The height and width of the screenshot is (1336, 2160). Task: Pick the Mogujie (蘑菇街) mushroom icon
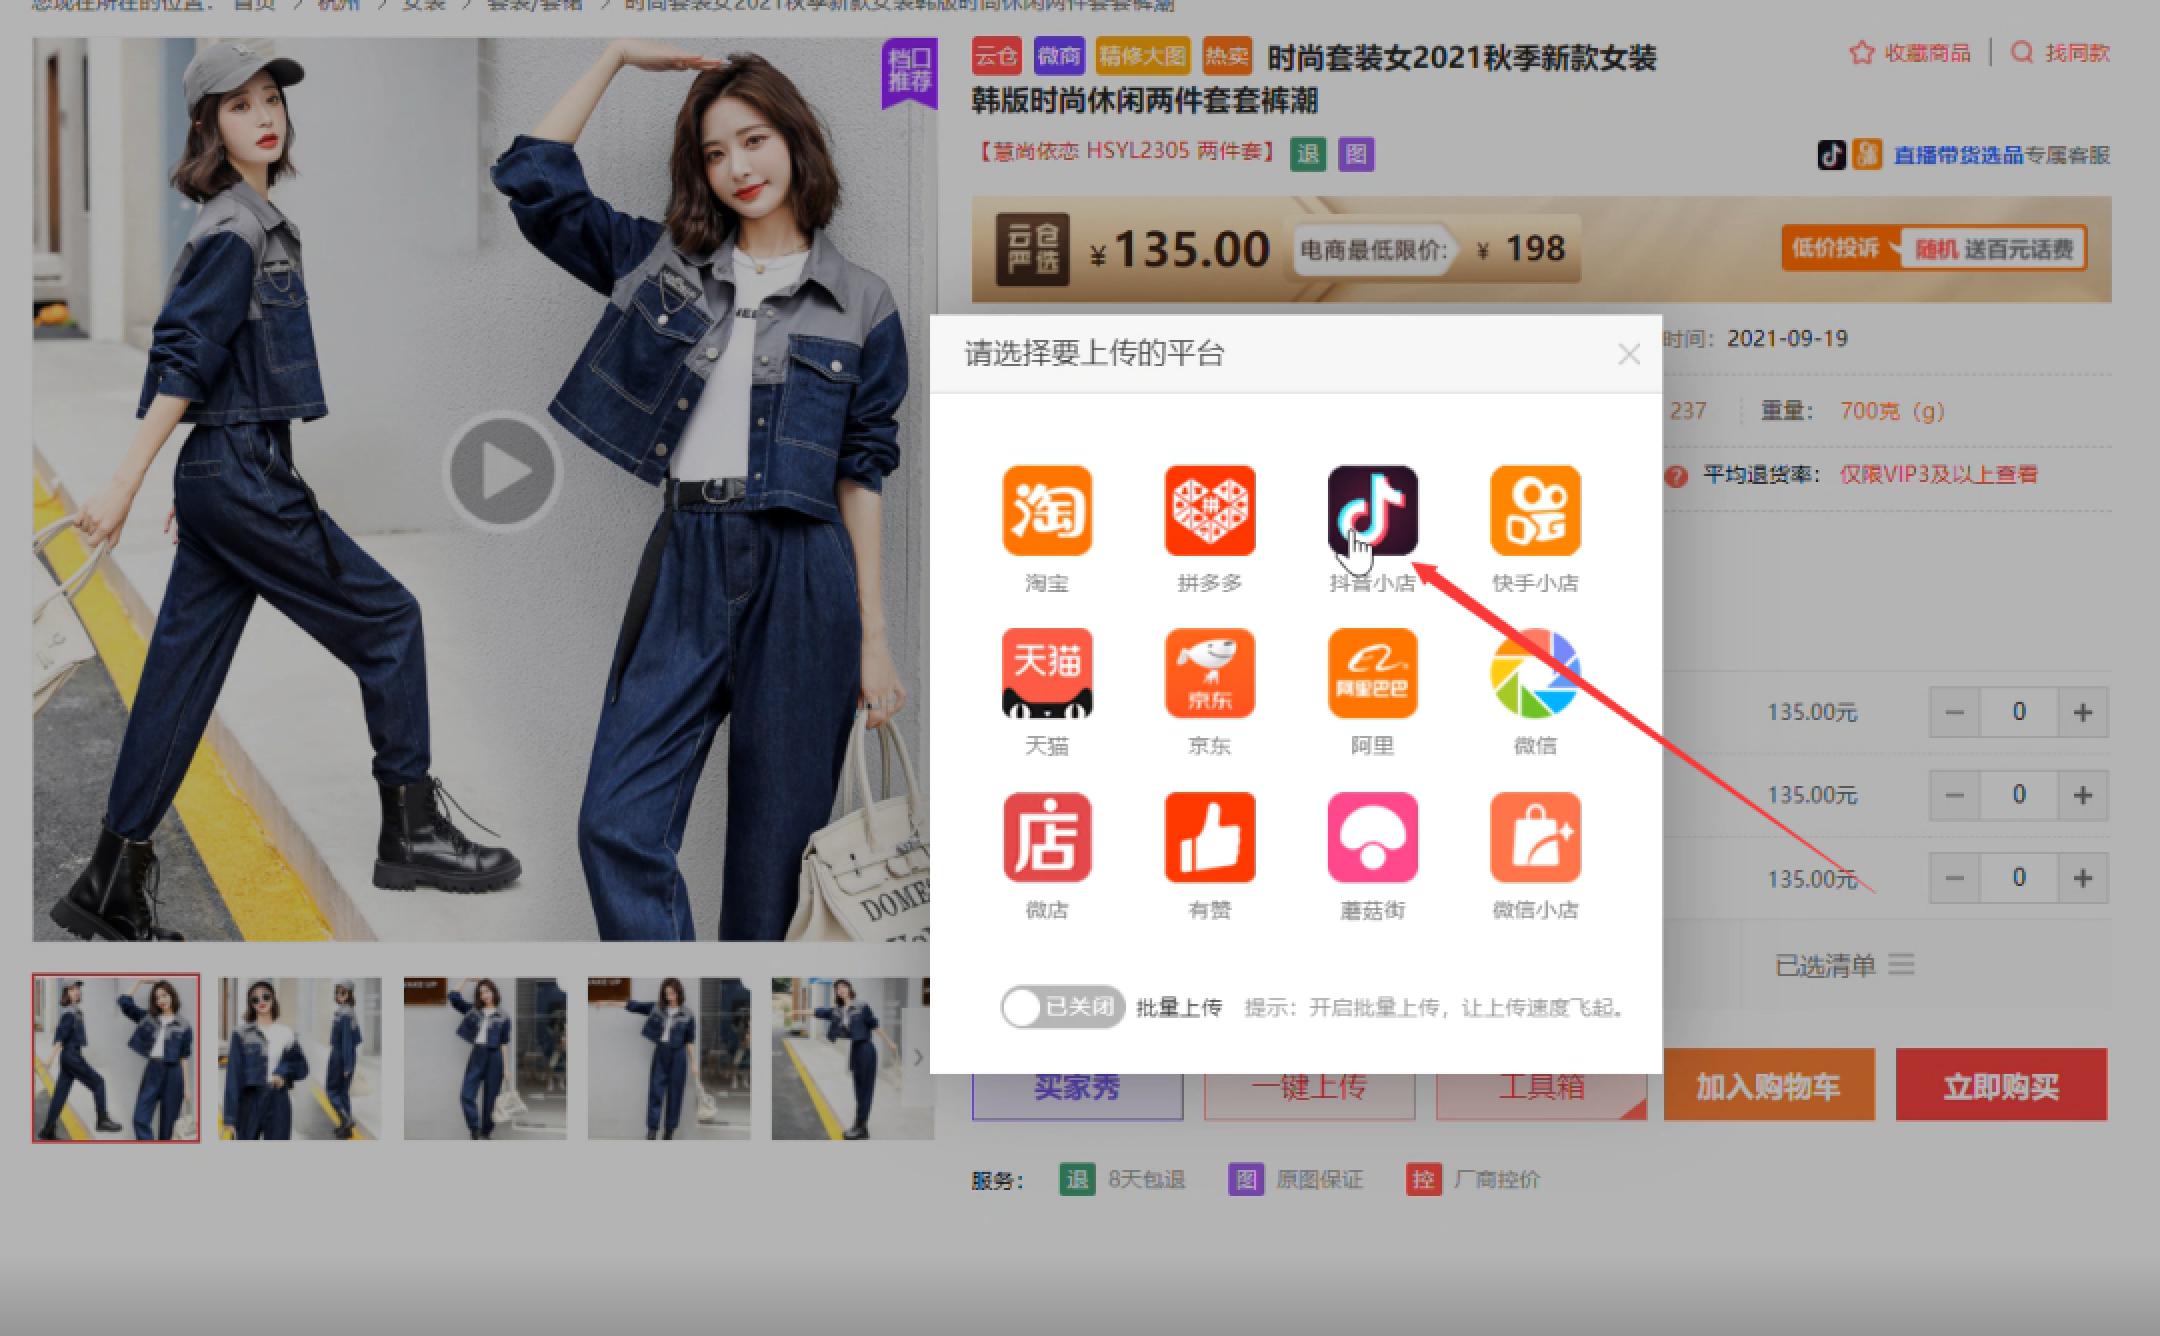pyautogui.click(x=1372, y=837)
